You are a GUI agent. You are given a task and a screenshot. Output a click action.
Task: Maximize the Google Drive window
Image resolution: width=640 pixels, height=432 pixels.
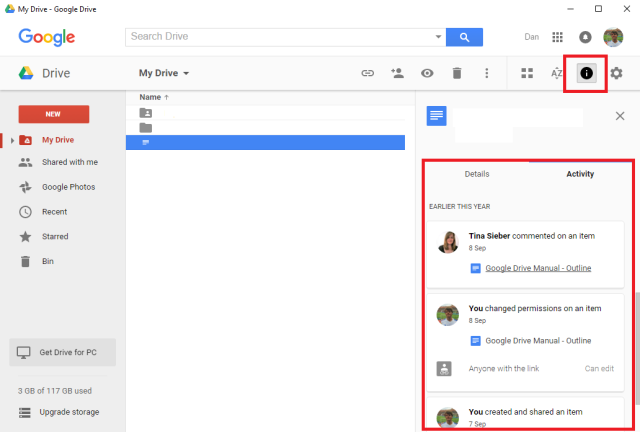(x=598, y=9)
